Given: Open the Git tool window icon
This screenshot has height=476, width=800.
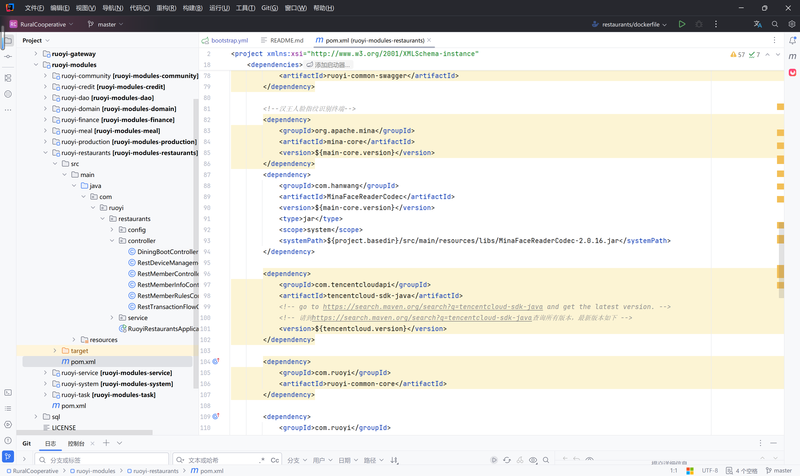Looking at the screenshot, I should pyautogui.click(x=8, y=456).
